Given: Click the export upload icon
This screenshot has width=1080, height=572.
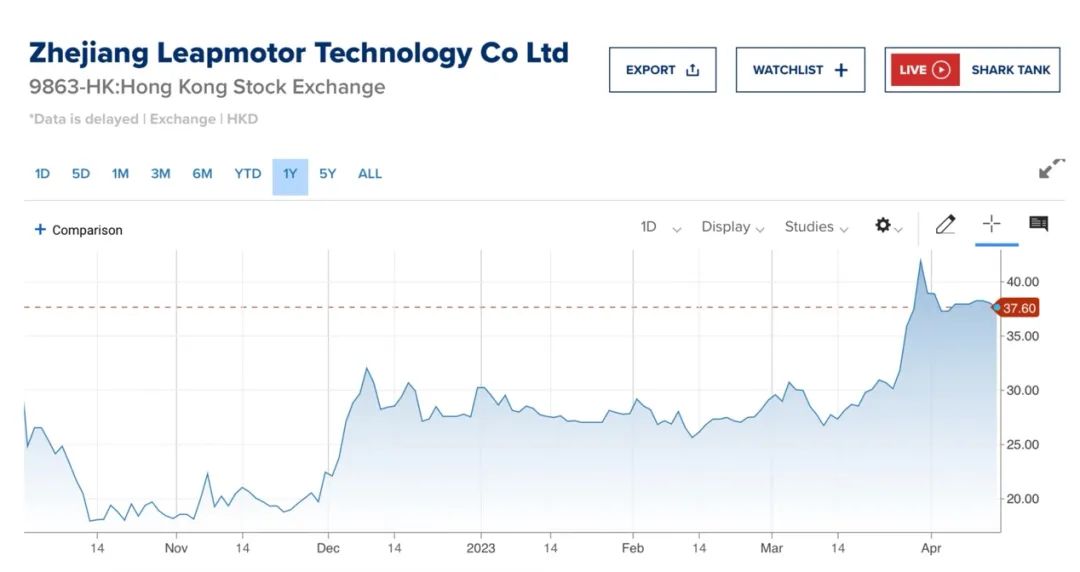Looking at the screenshot, I should pos(692,70).
